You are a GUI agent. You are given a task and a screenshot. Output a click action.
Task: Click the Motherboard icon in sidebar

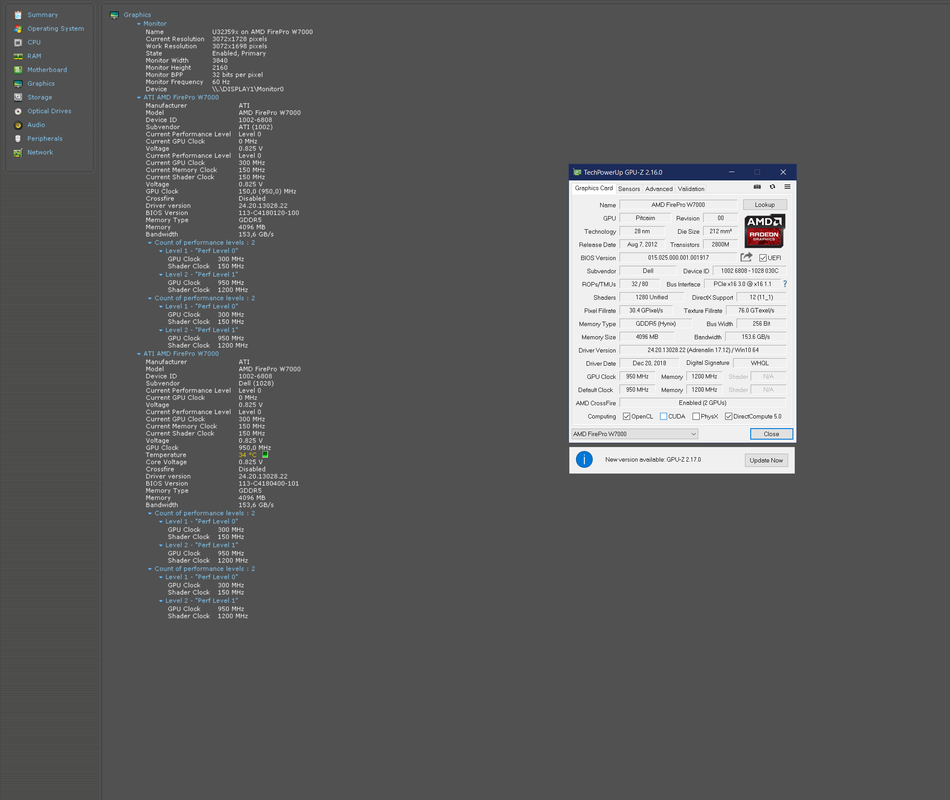coord(18,70)
